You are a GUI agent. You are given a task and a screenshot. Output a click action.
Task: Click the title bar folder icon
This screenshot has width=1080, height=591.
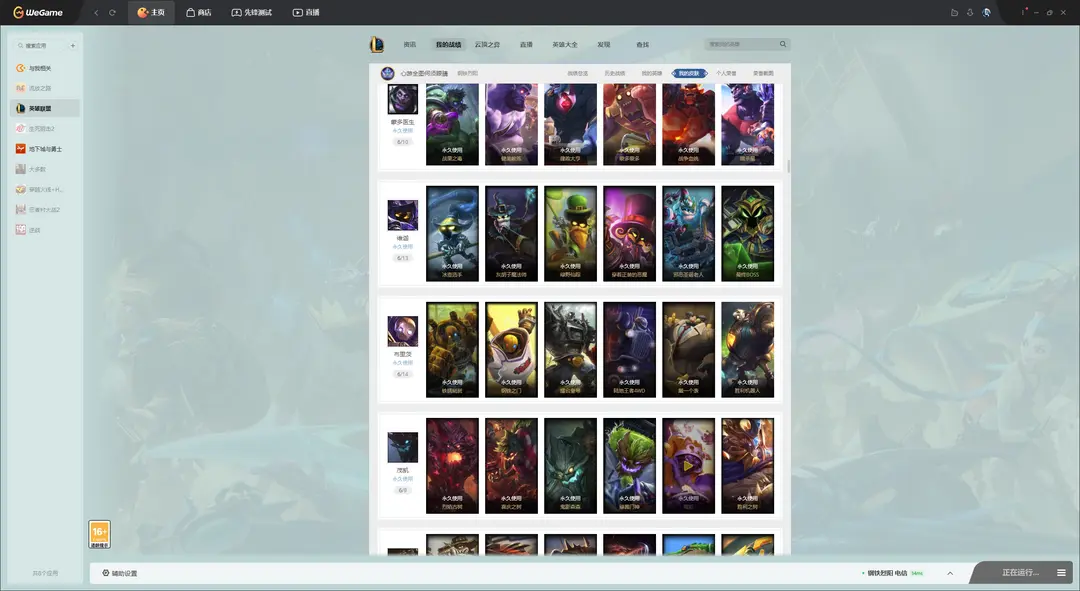click(954, 12)
